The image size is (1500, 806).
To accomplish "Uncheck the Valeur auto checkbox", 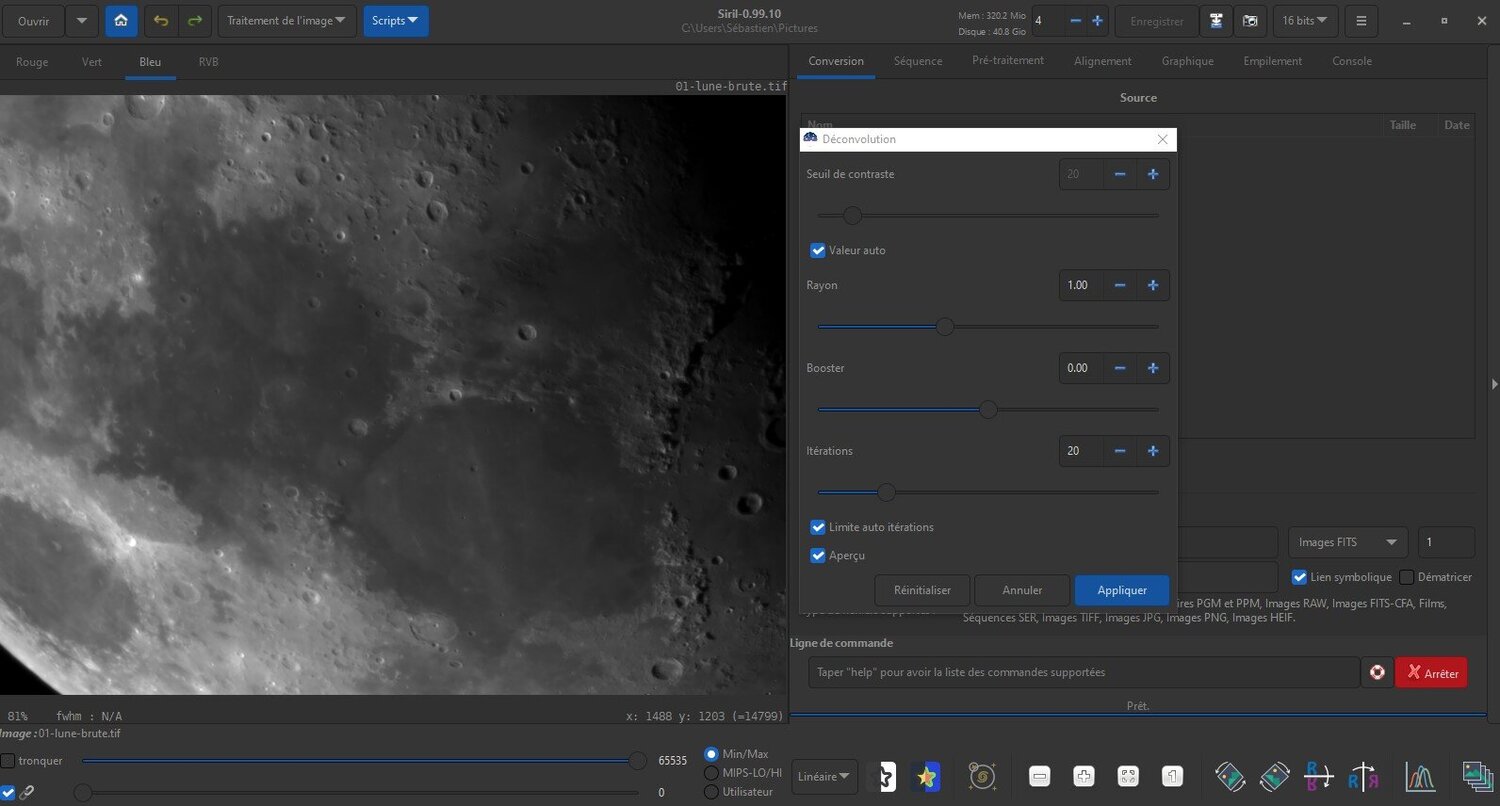I will pos(818,251).
